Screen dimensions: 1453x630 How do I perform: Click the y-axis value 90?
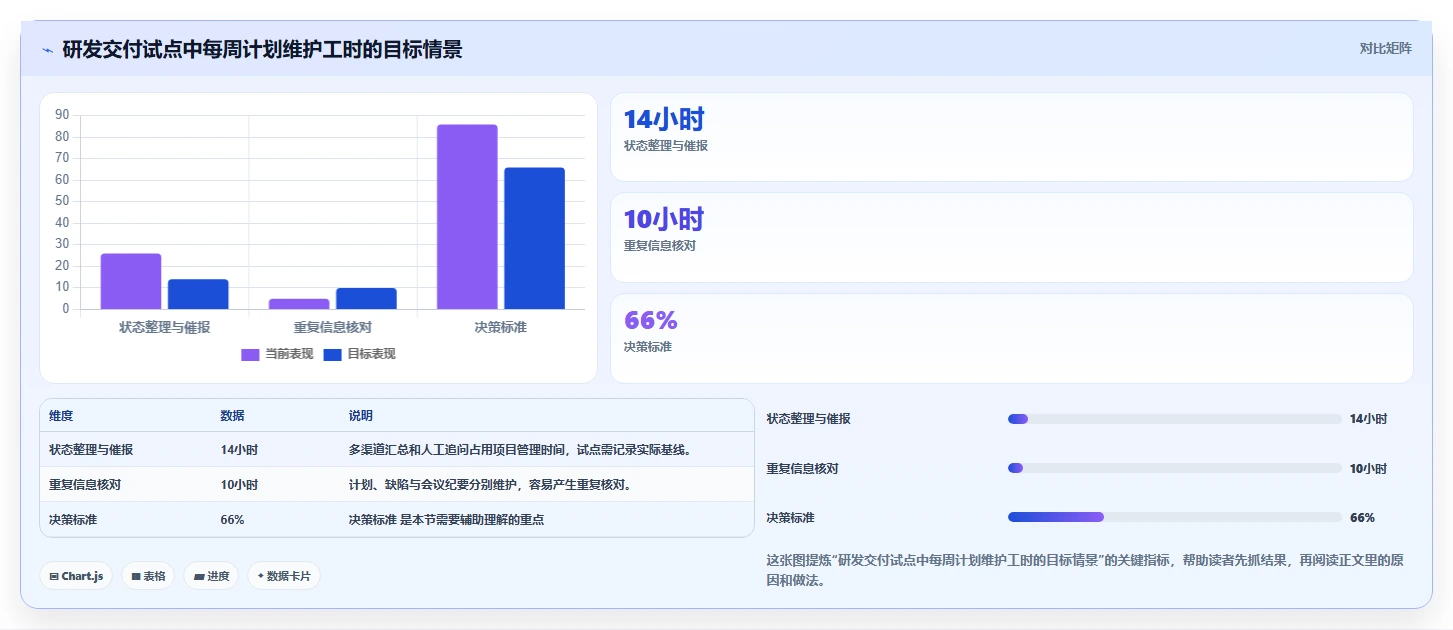pos(62,115)
